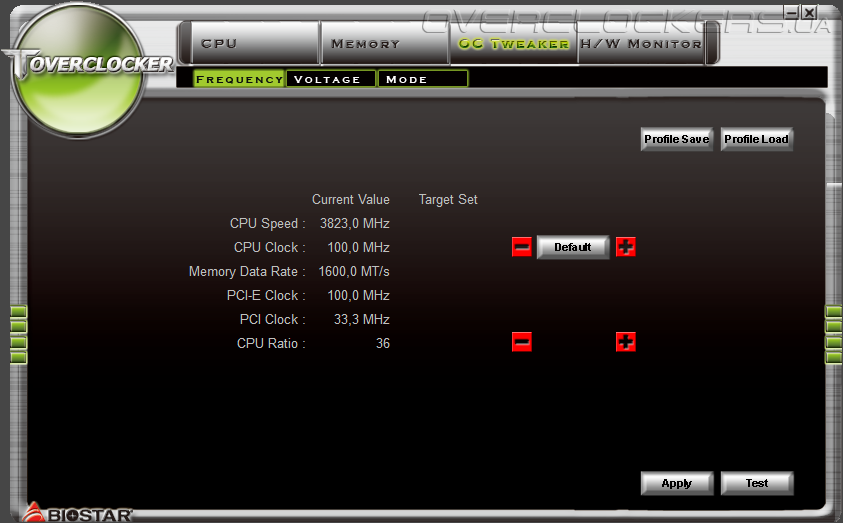
Task: Reset CPU Clock with Default button
Action: click(x=573, y=247)
